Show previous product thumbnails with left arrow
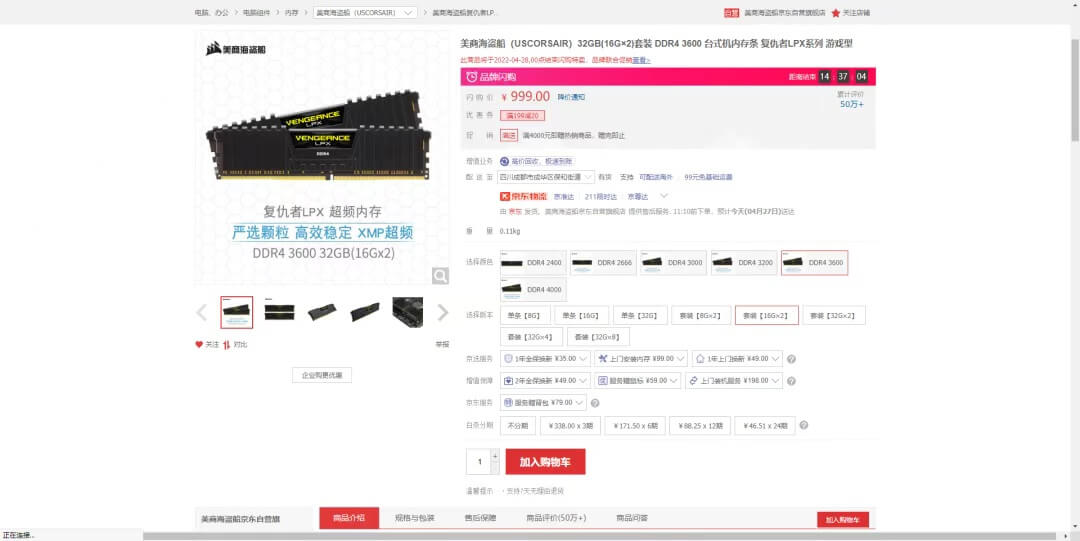Image resolution: width=1080 pixels, height=541 pixels. click(202, 312)
